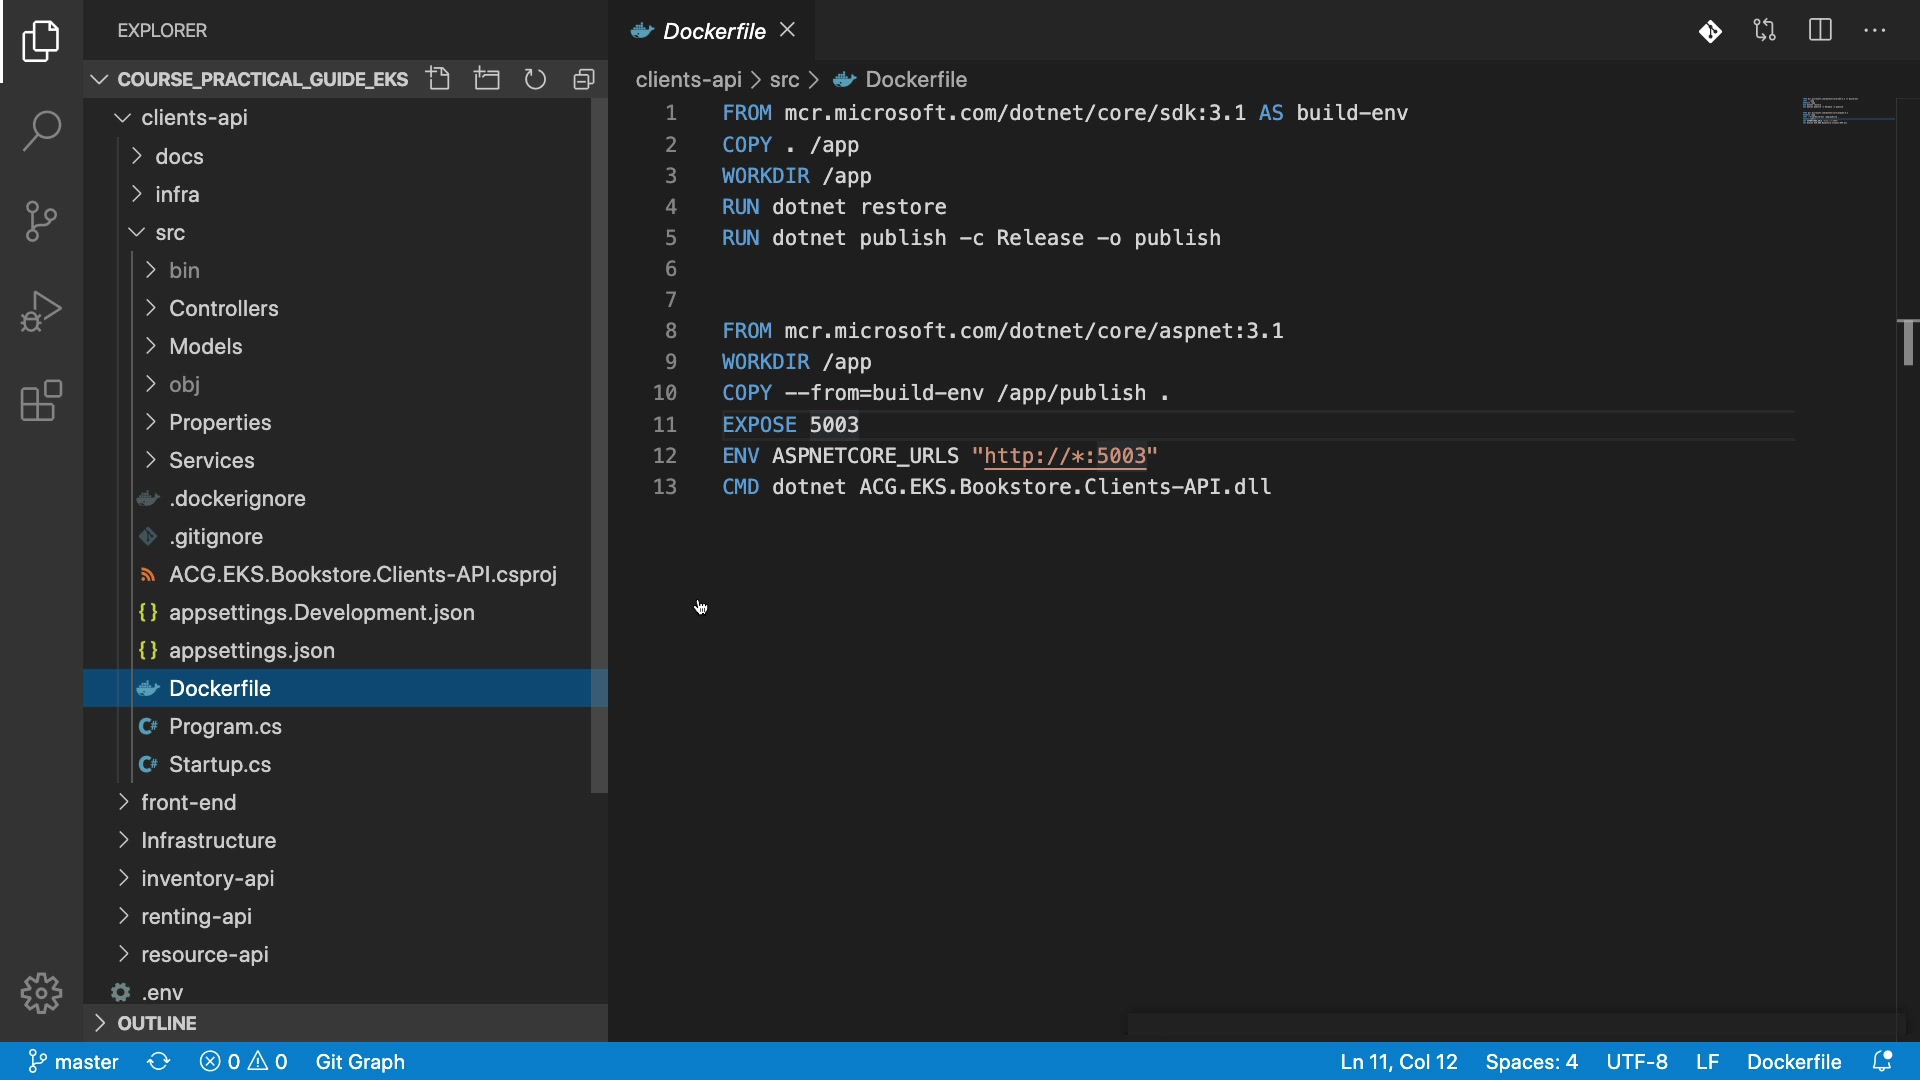Open the Manage gear icon
The width and height of the screenshot is (1920, 1080).
tap(41, 993)
